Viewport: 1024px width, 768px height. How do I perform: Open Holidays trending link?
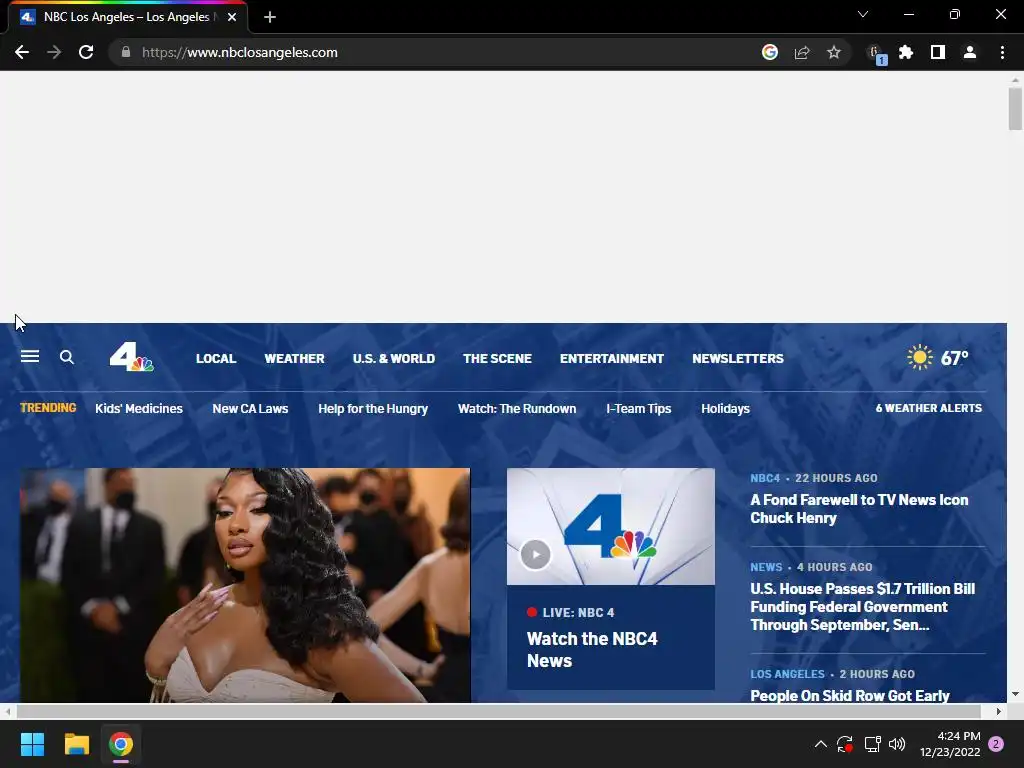(726, 409)
